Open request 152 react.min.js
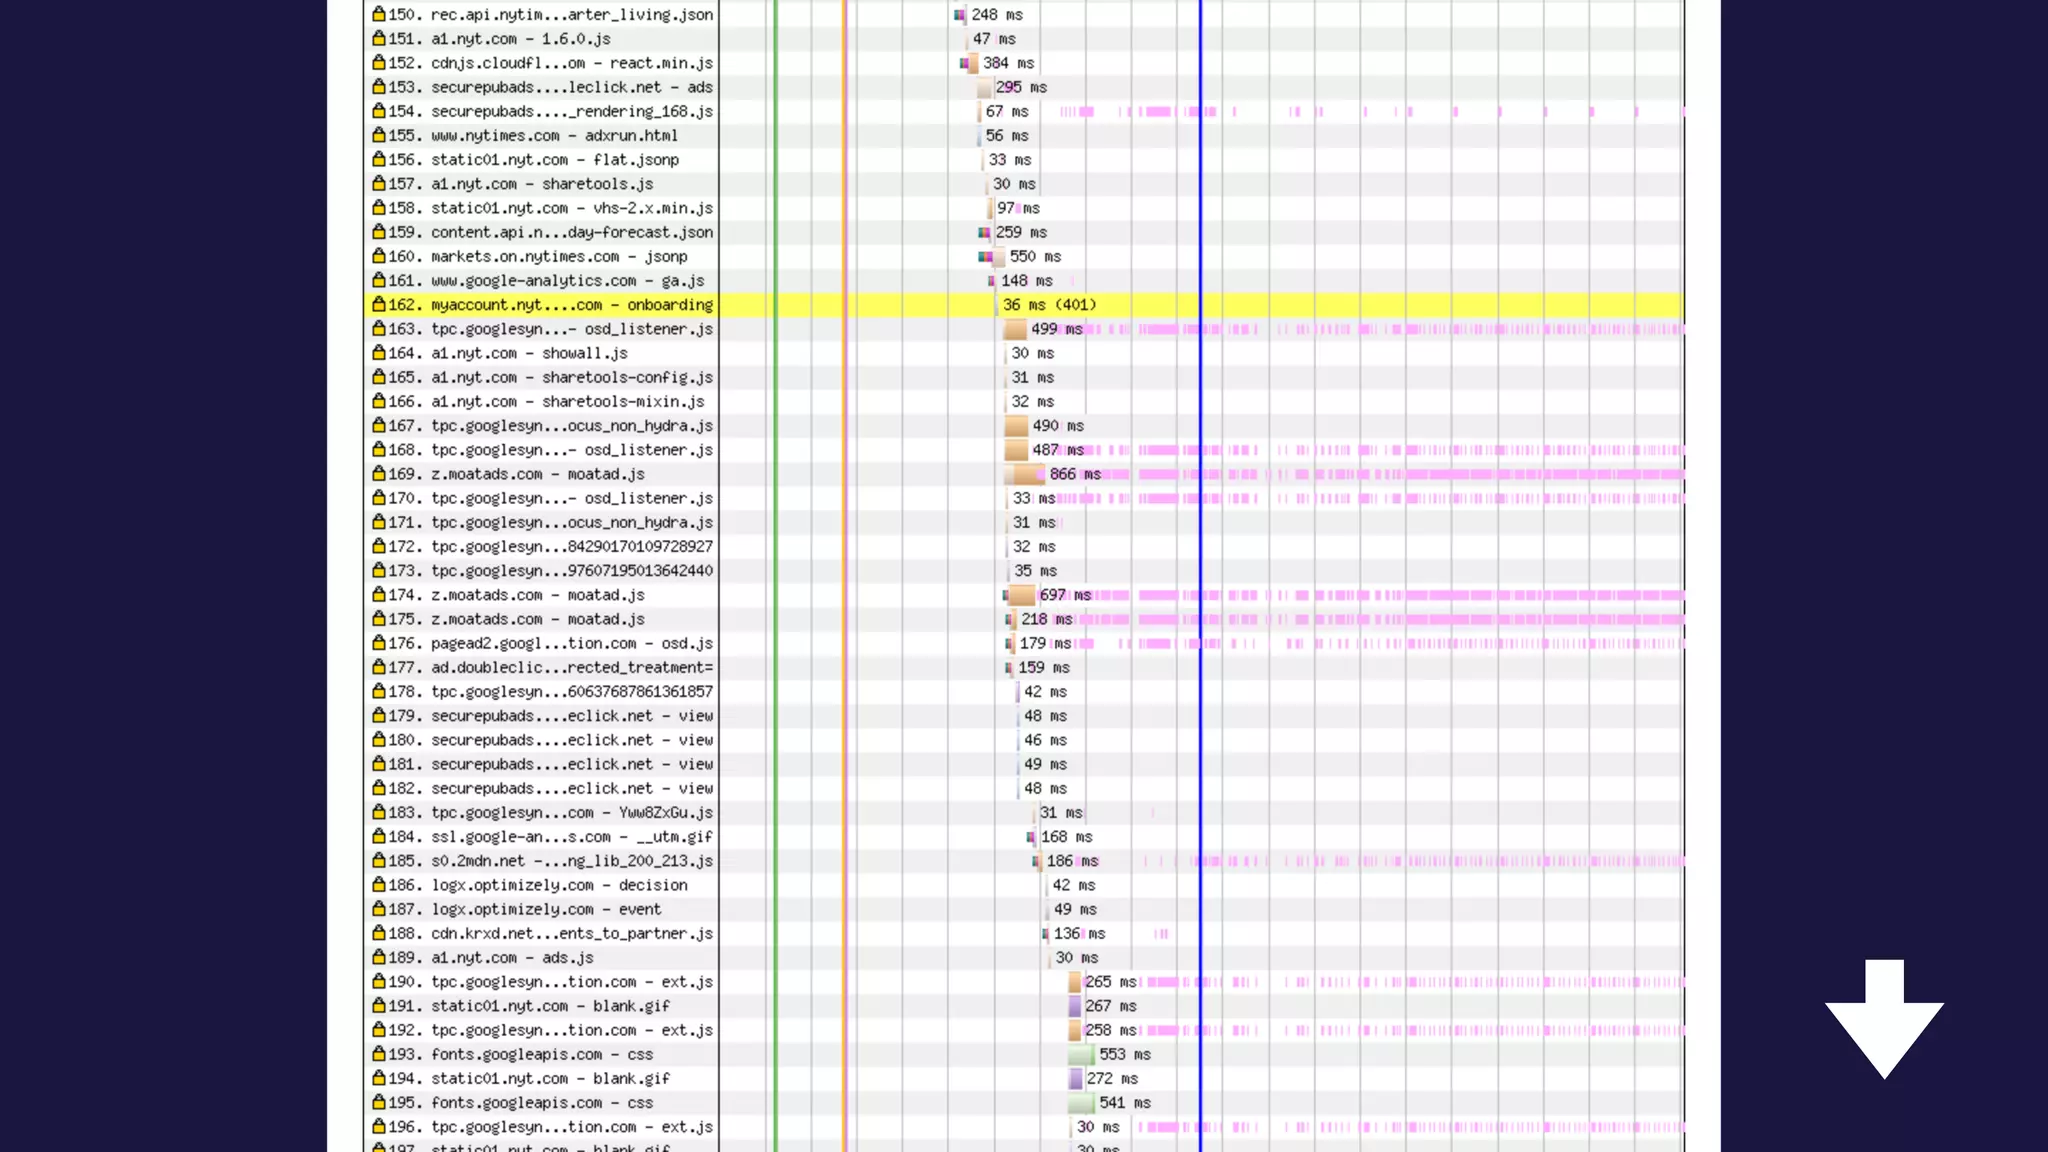Screen dimensions: 2048x1152 click(571, 63)
